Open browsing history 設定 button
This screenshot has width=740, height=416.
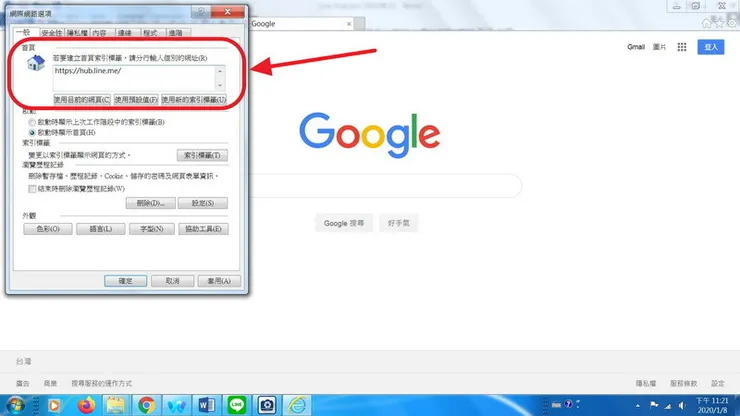(x=203, y=203)
